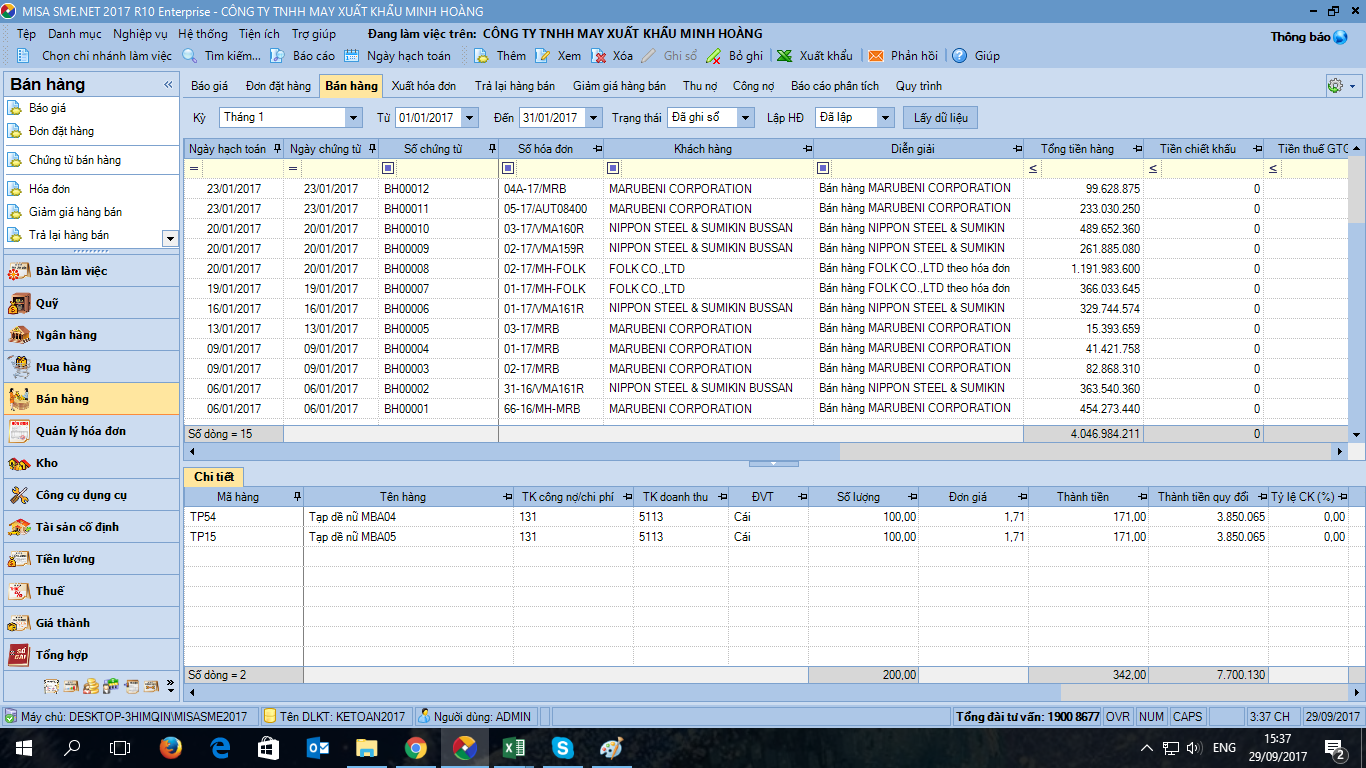Select voucher row BH00008

(x=765, y=269)
